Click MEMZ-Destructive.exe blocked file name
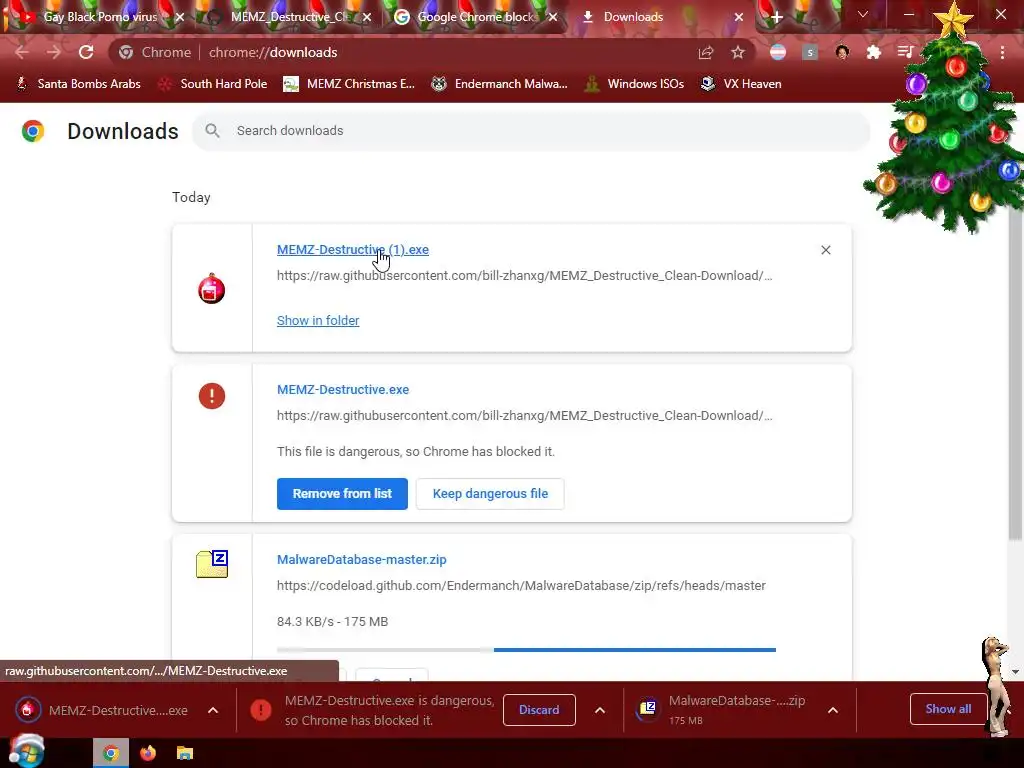This screenshot has width=1024, height=768. (x=343, y=389)
